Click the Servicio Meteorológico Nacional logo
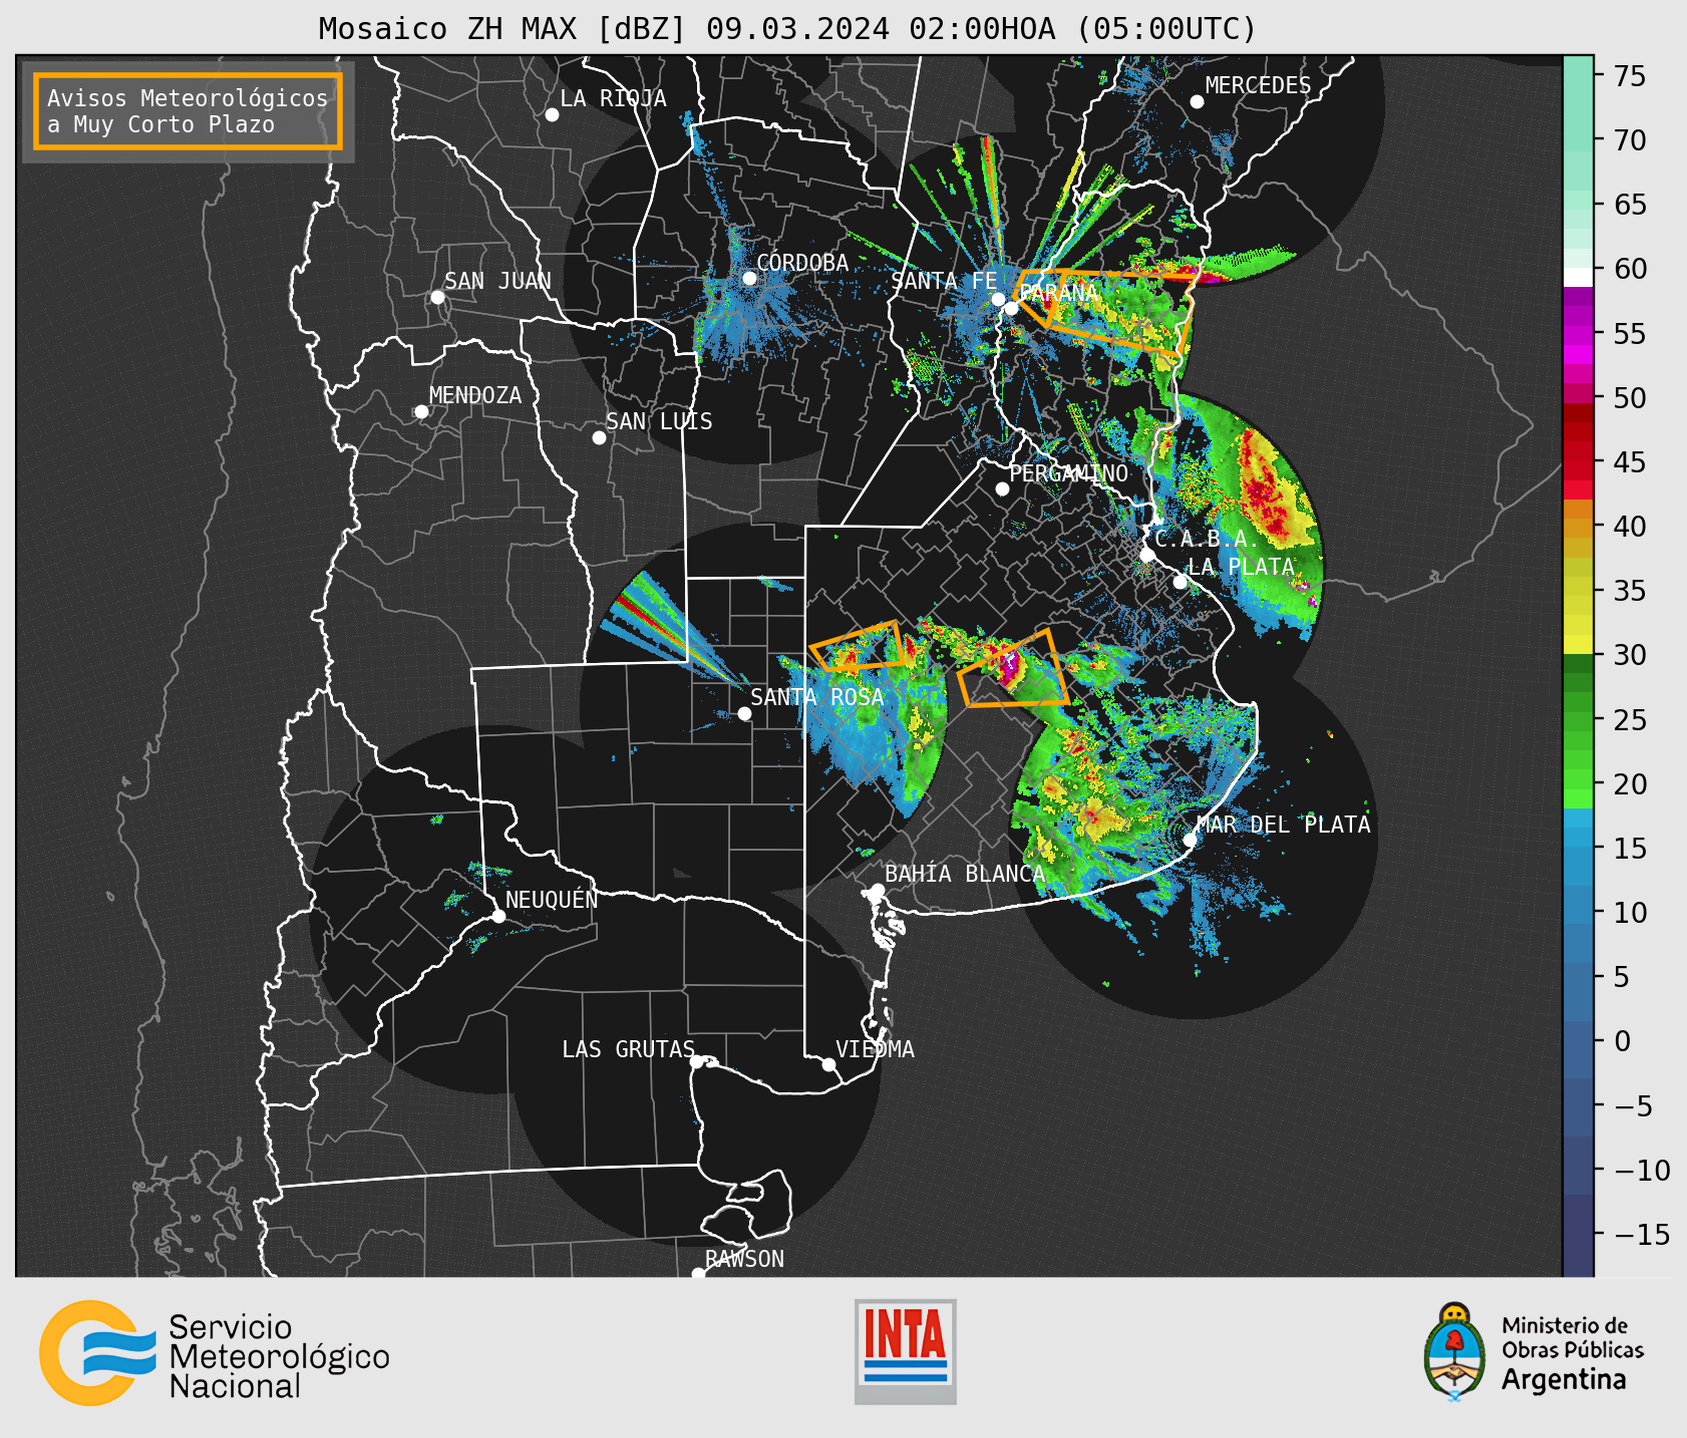This screenshot has width=1687, height=1438. 214,1353
